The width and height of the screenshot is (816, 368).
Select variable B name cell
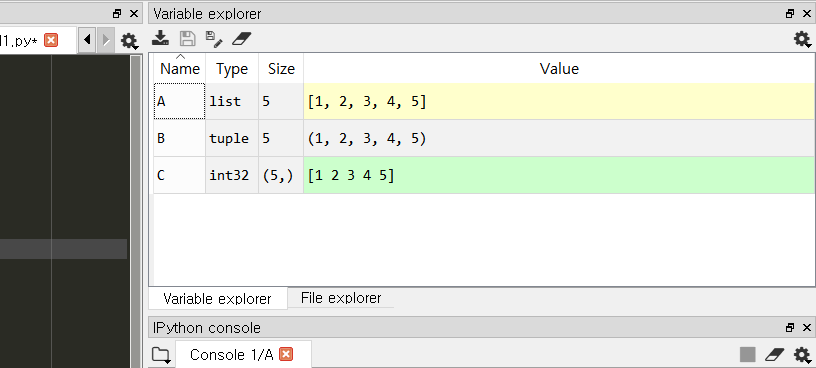(x=180, y=138)
